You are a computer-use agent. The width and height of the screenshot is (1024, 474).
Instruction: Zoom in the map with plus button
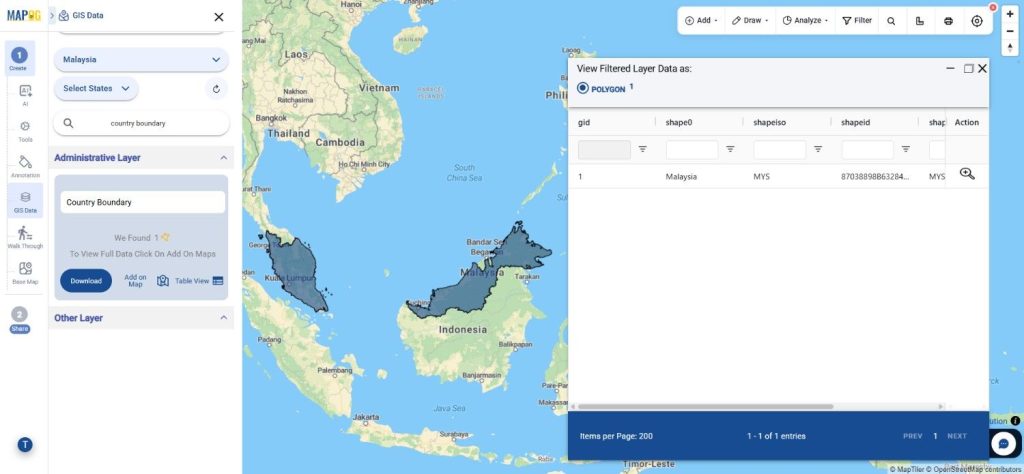point(1010,14)
